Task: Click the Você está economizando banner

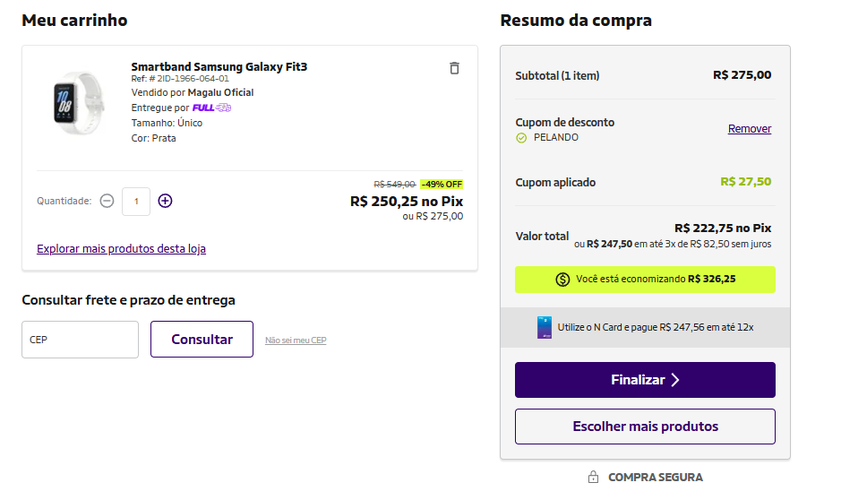Action: tap(645, 280)
